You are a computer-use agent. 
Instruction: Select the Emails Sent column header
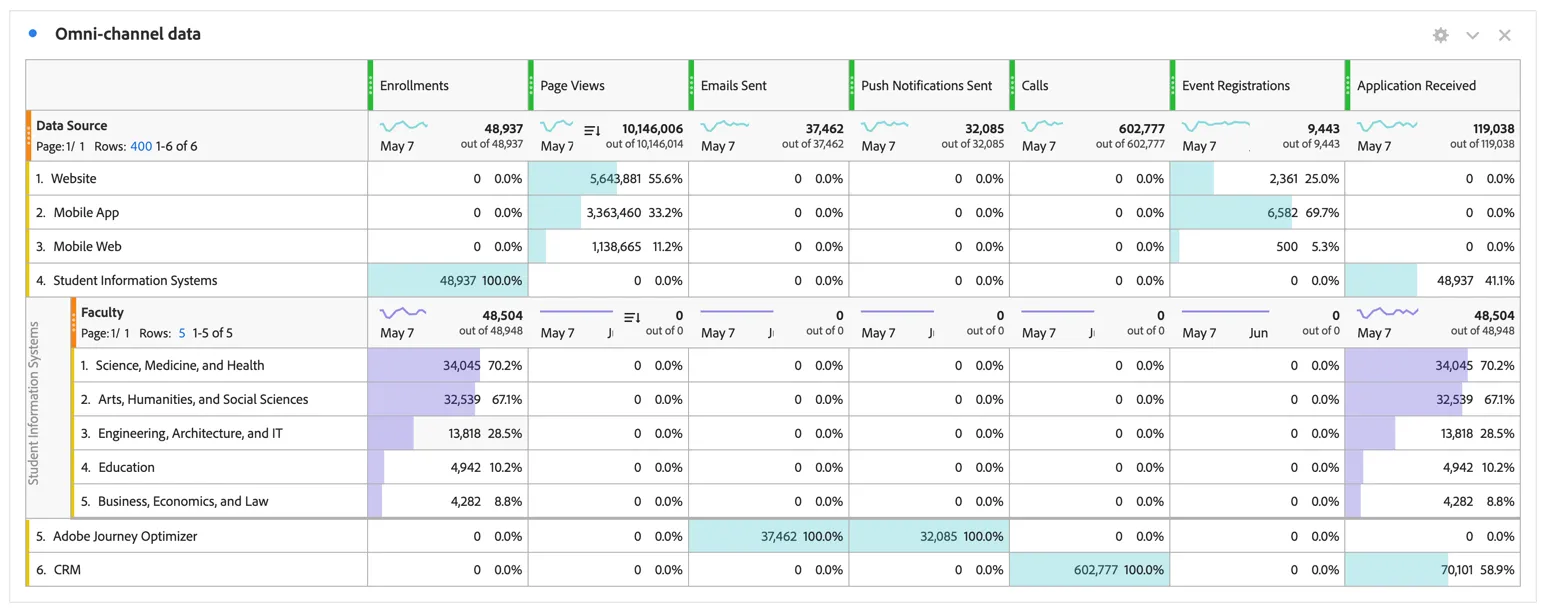click(769, 85)
